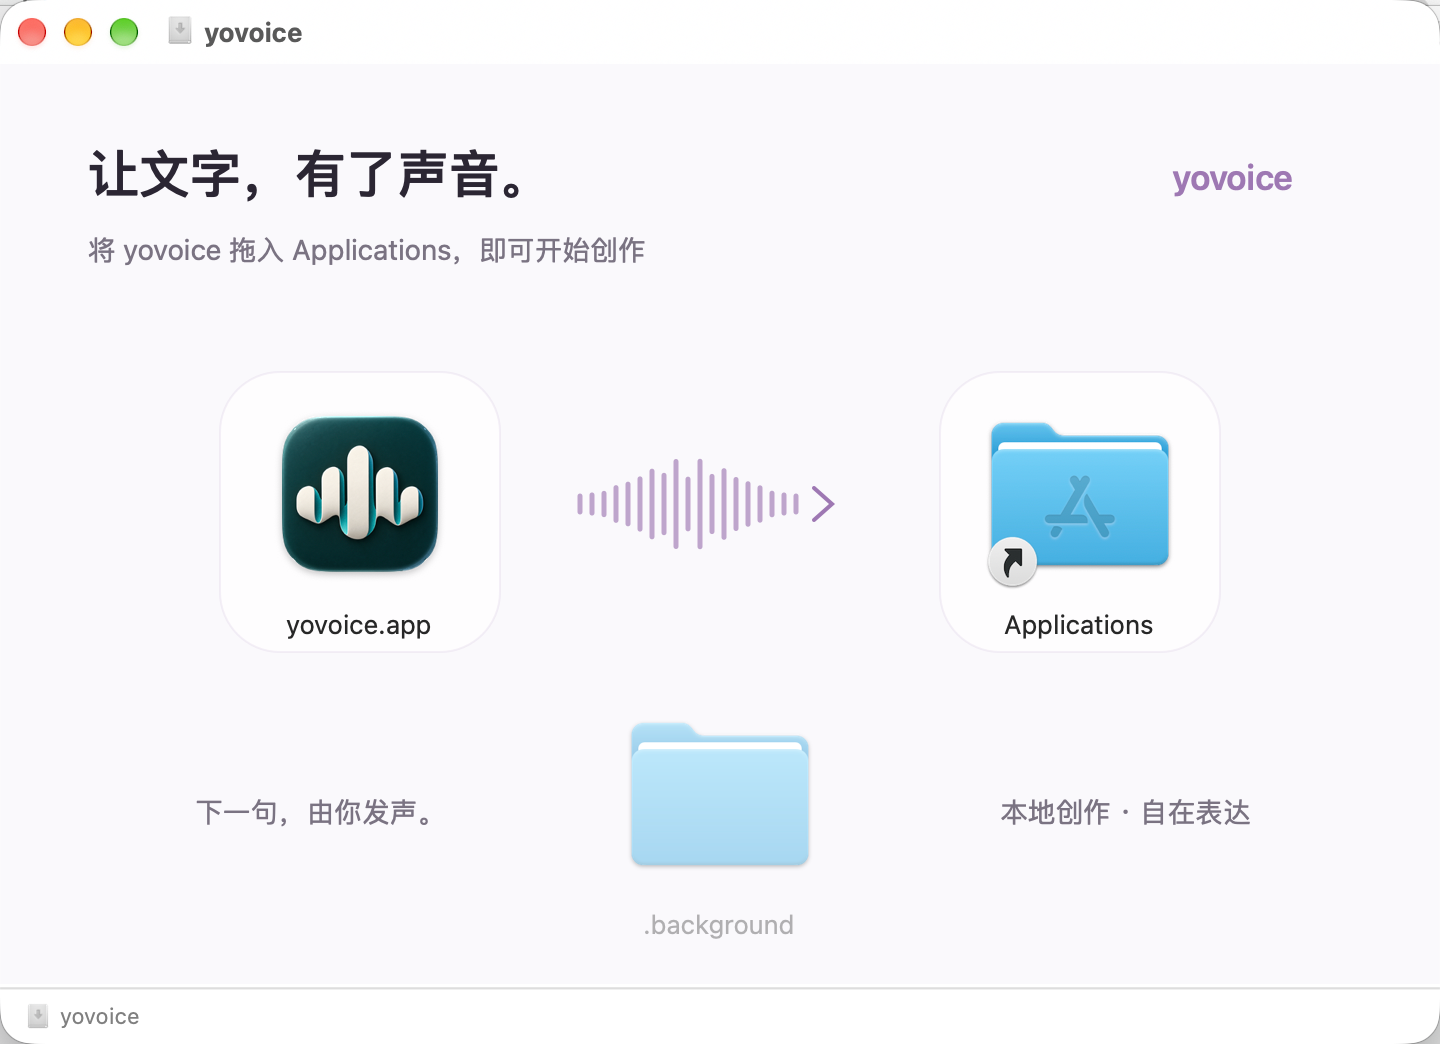Minimize the yovoice window

[78, 32]
